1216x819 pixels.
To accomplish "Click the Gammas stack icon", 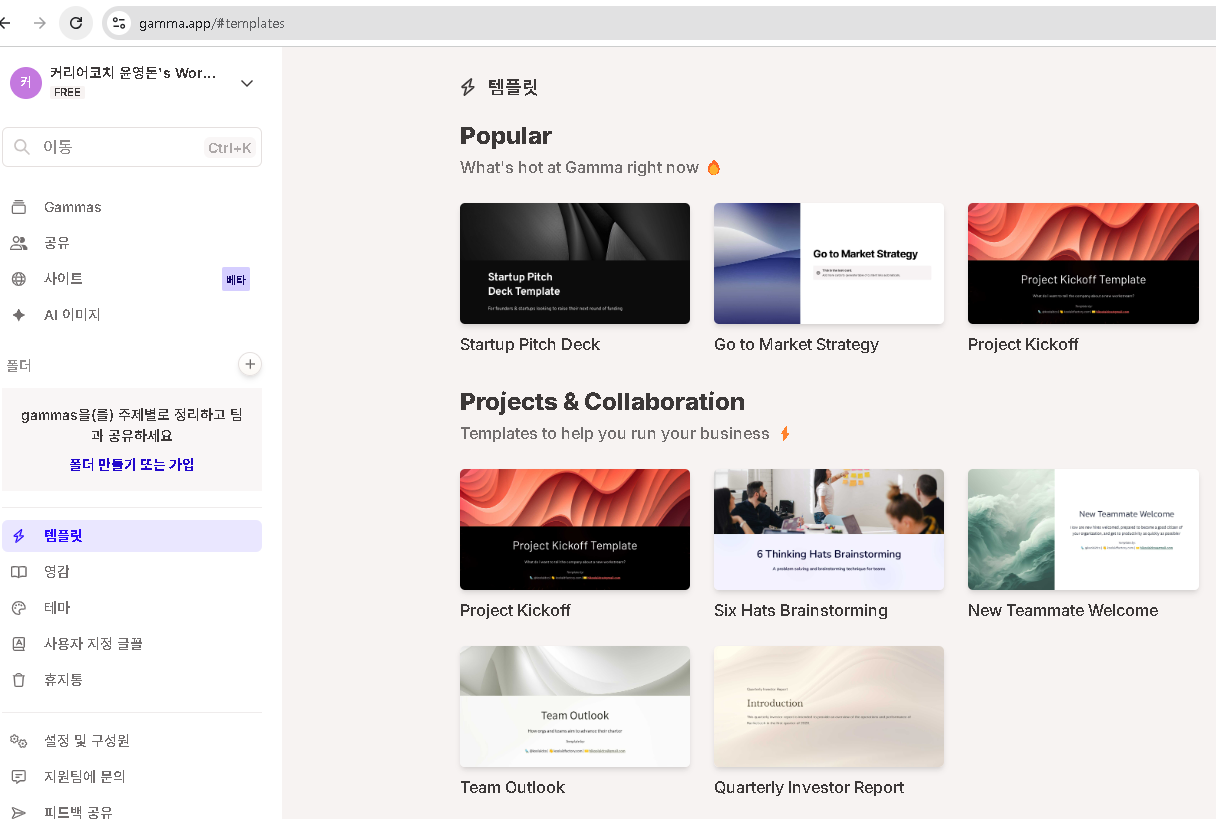I will 18,207.
